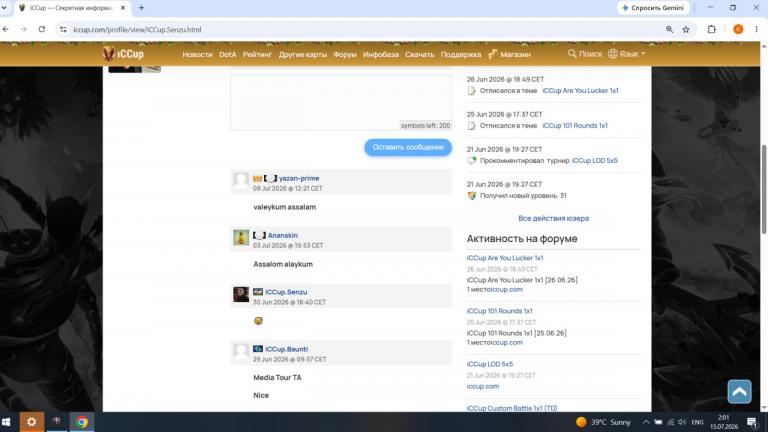Image resolution: width=768 pixels, height=432 pixels.
Task: Click the iCCup logo in header
Action: [123, 54]
